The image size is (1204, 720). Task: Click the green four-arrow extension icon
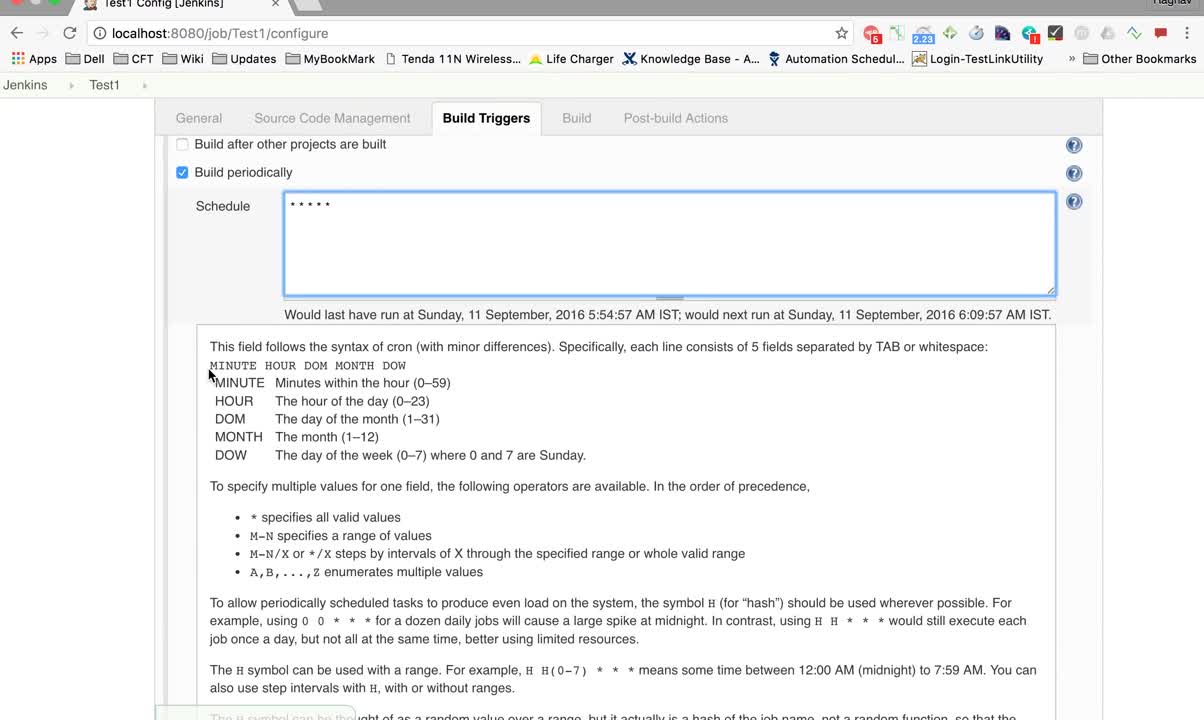pos(950,33)
